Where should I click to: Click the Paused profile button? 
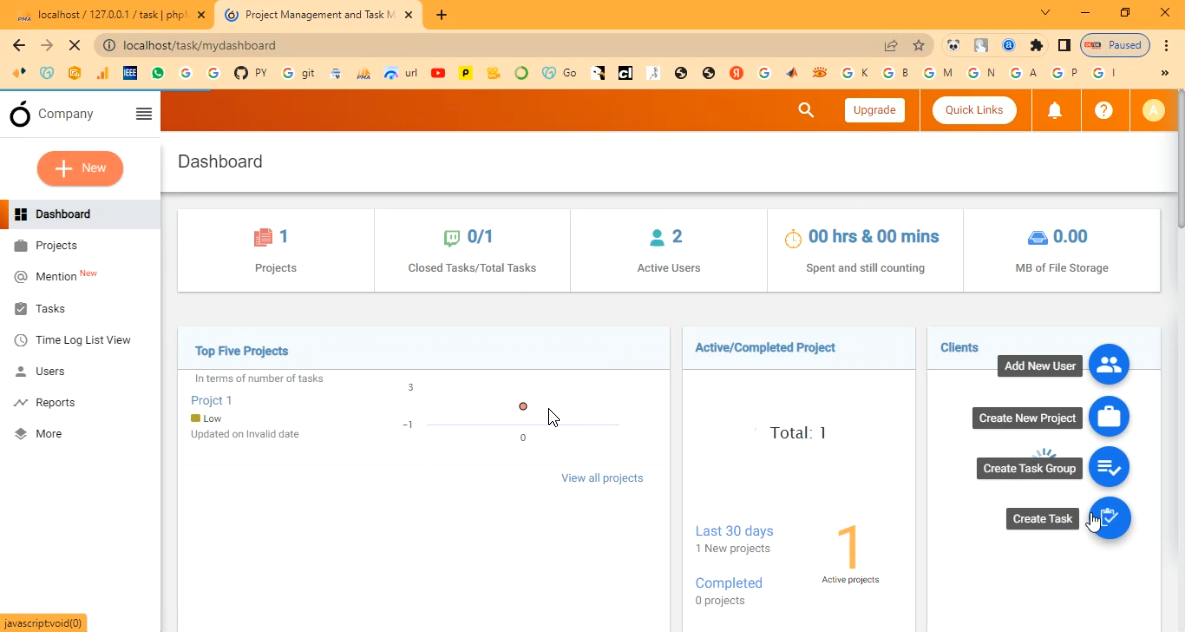(1115, 45)
